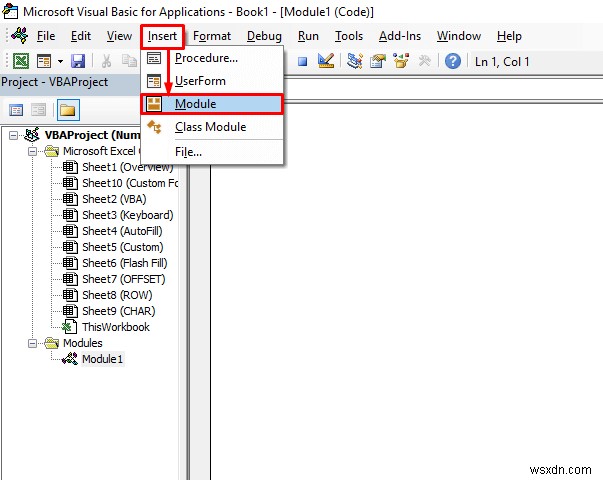Select Sheet2 (VBA) in project tree
Screen dimensions: 603x480
click(114, 199)
